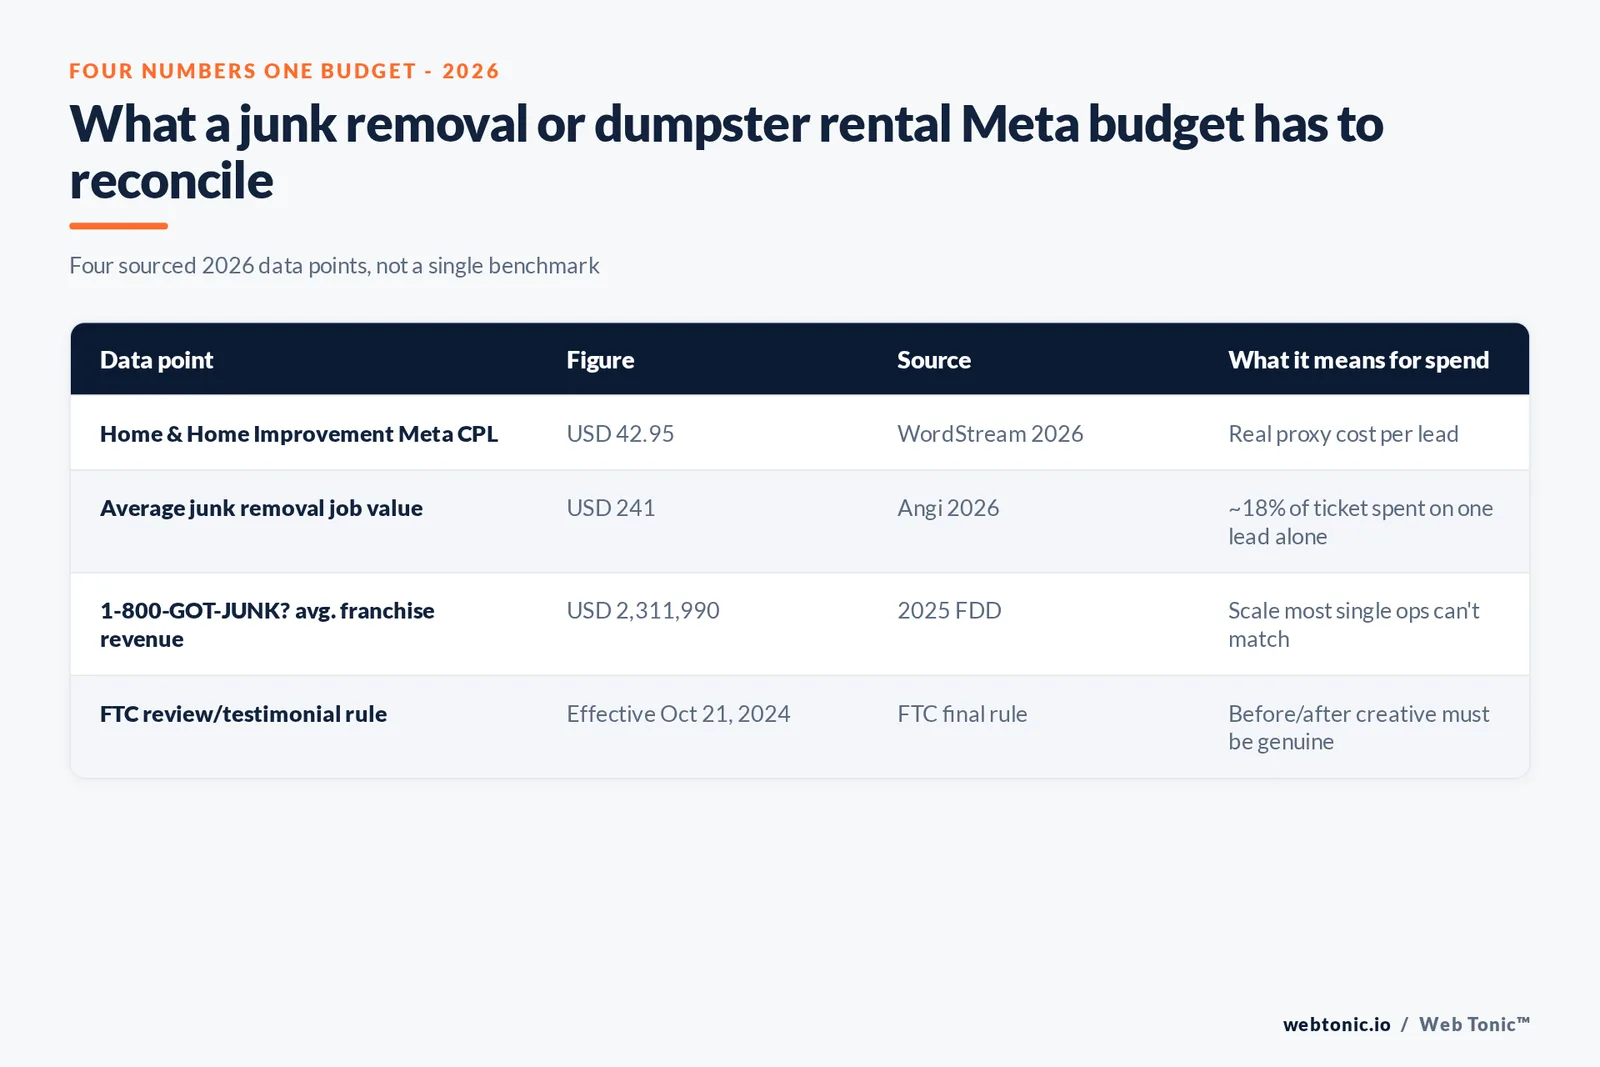Click '1-800-GOT-JUNK? avg. franchise revenue' label

[x=267, y=625]
